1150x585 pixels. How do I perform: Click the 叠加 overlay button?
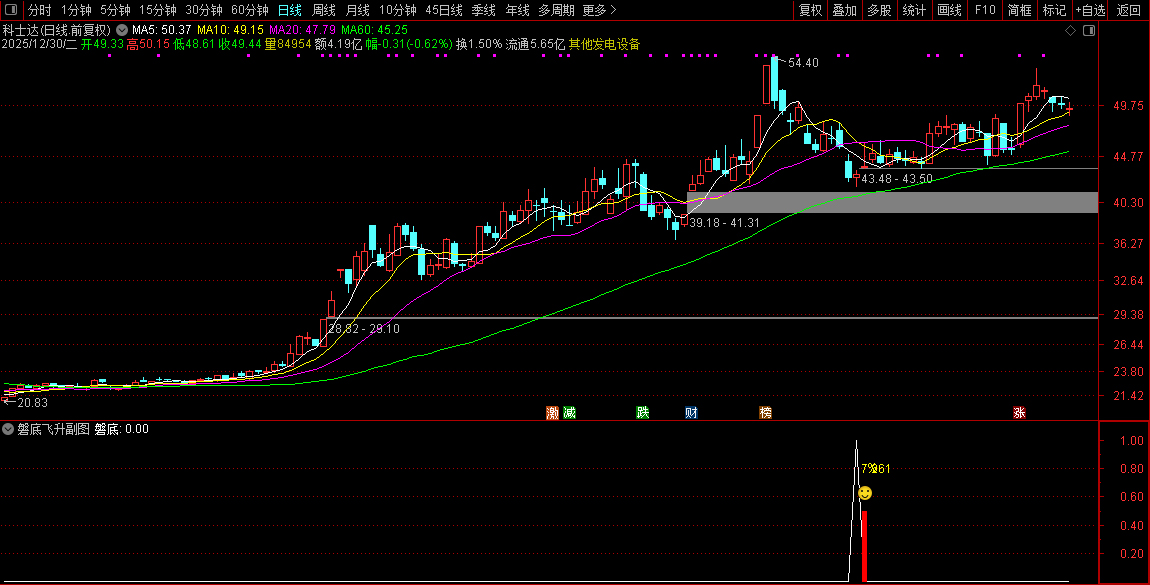pyautogui.click(x=845, y=10)
